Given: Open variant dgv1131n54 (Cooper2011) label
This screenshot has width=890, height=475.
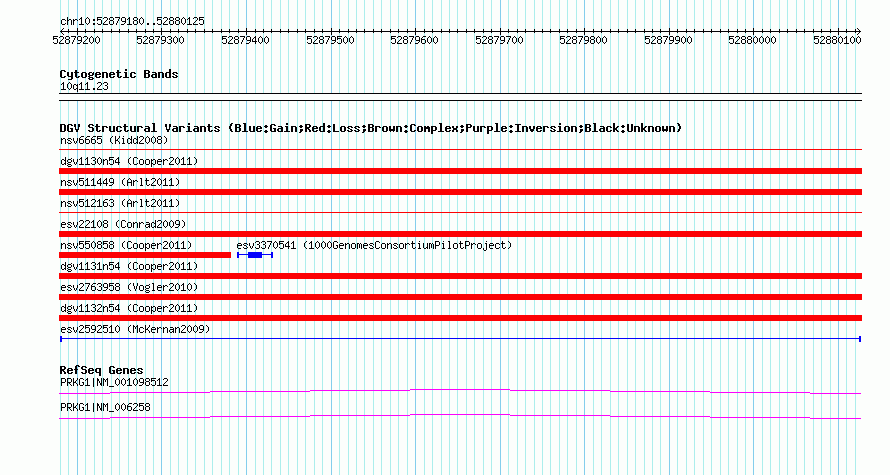Looking at the screenshot, I should (129, 266).
